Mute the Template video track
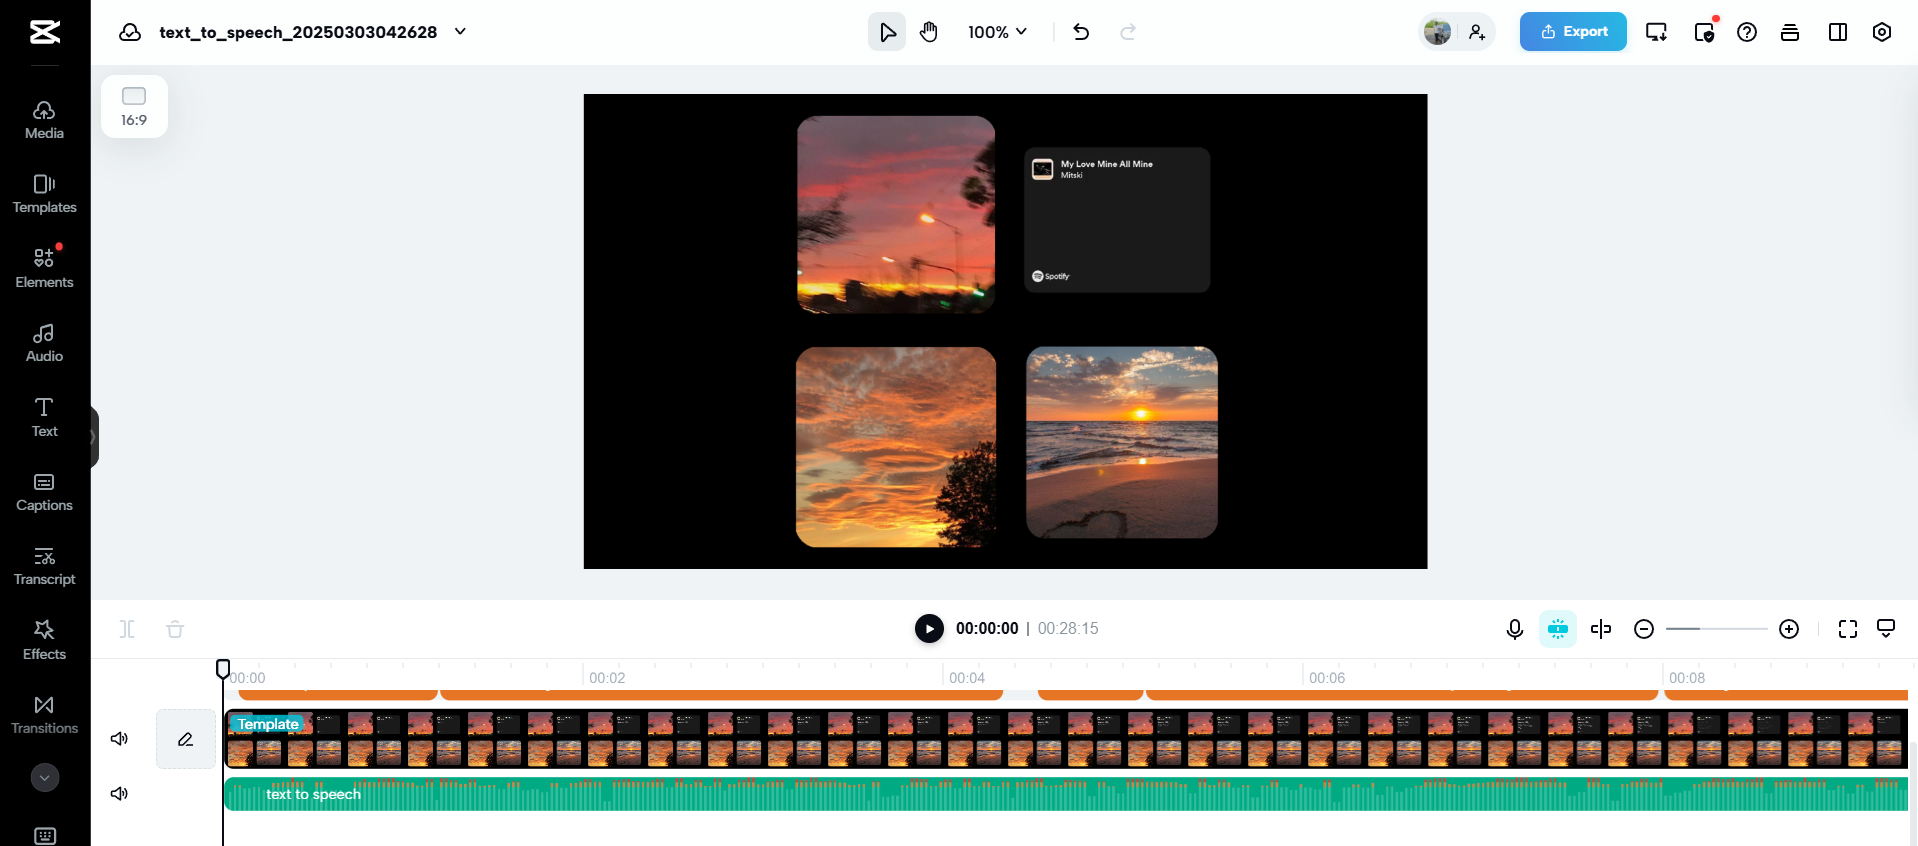Screen dimensions: 1918x846 click(119, 739)
